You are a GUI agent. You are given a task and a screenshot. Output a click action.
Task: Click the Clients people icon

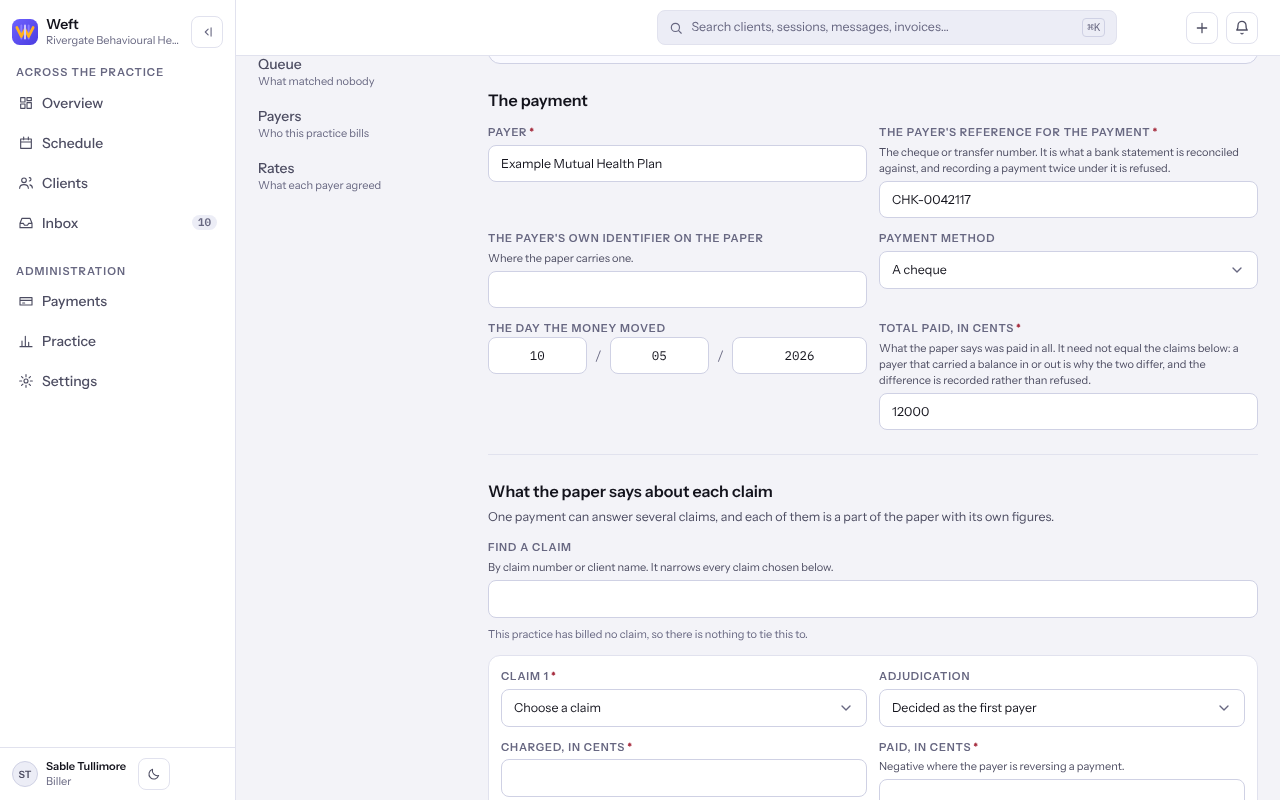pyautogui.click(x=26, y=183)
